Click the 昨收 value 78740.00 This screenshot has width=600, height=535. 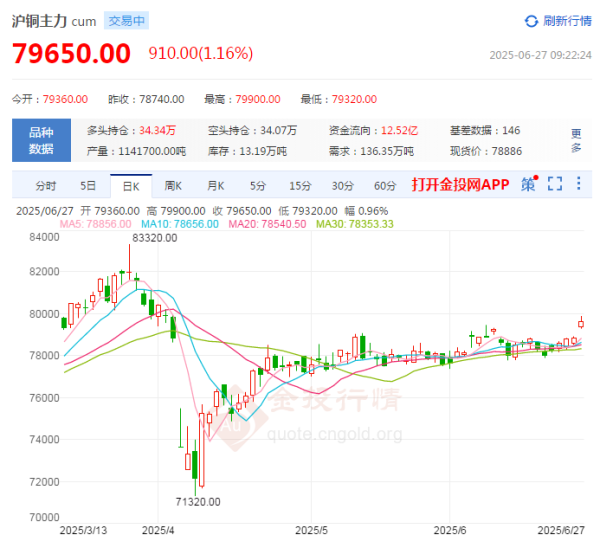(x=161, y=99)
